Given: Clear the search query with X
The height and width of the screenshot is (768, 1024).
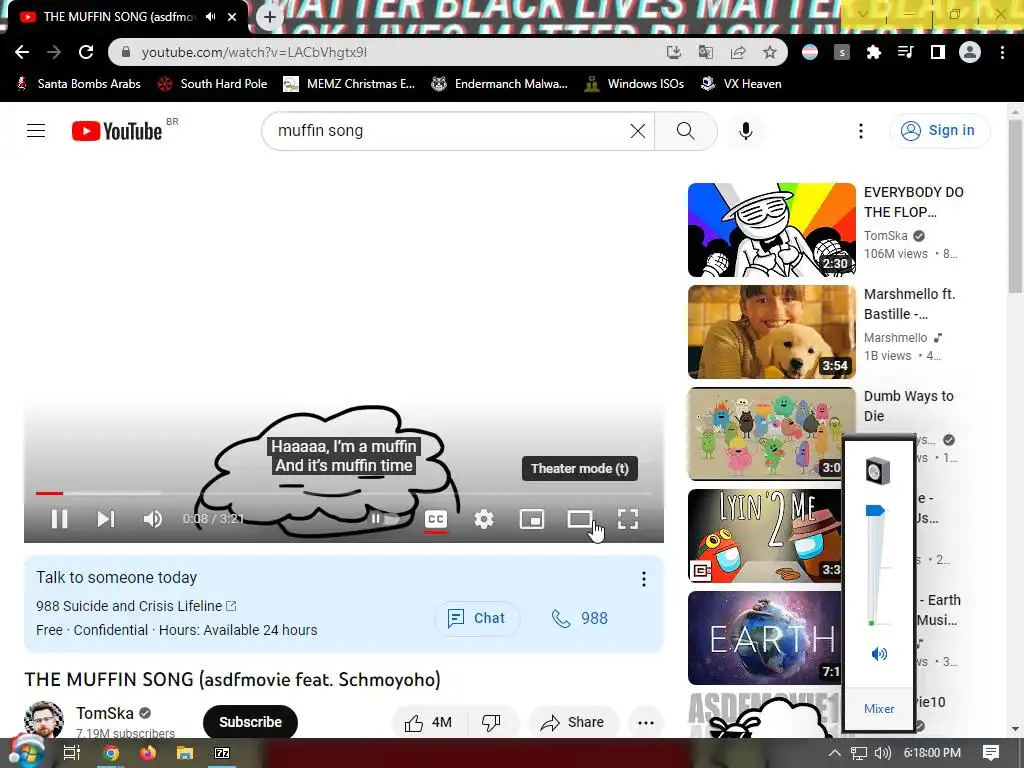Looking at the screenshot, I should tap(638, 131).
